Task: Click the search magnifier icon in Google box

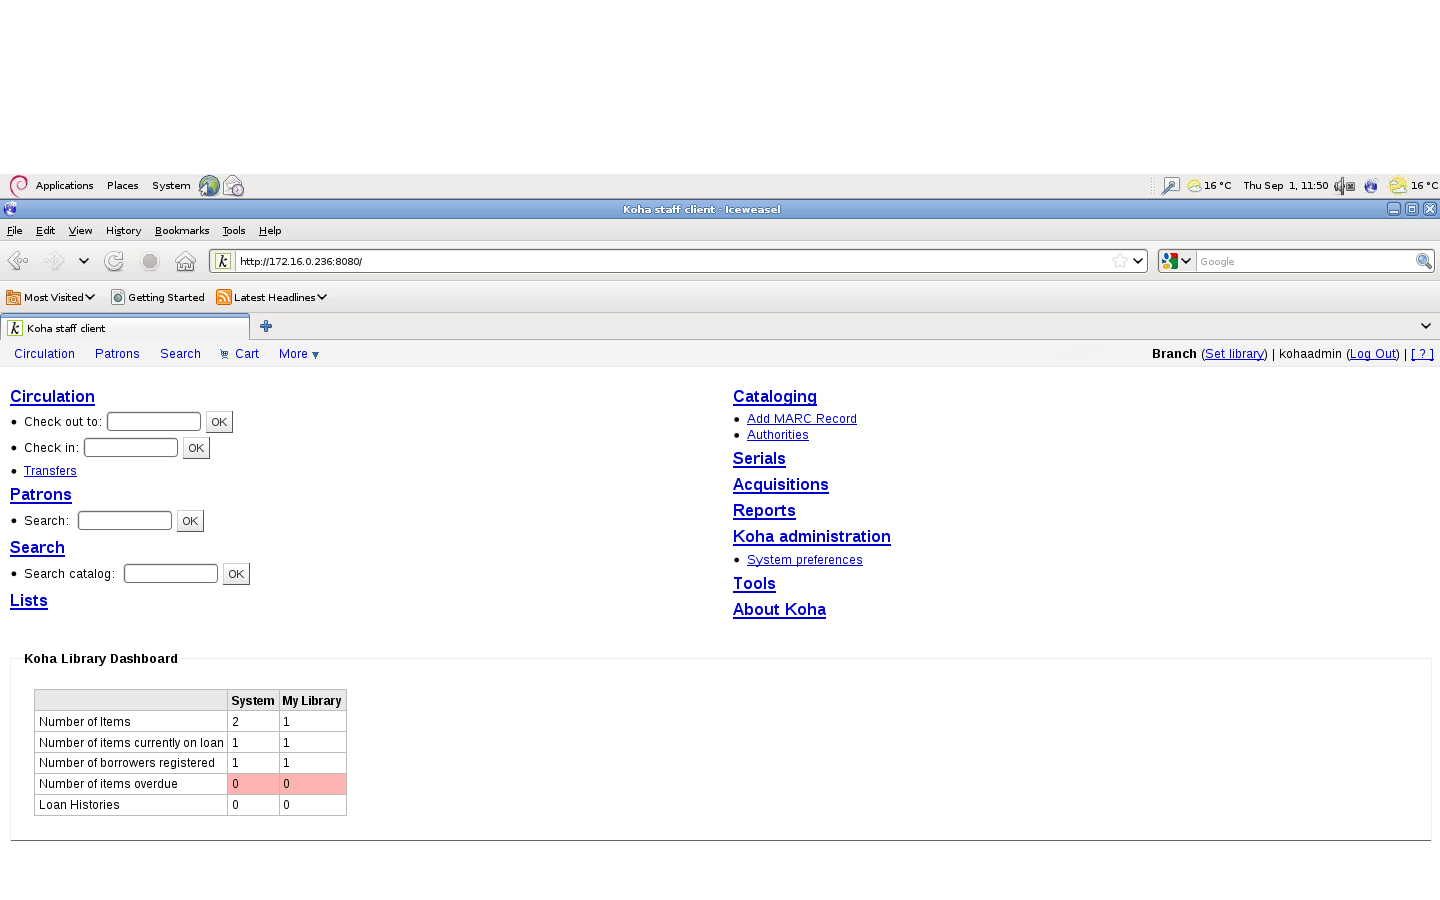Action: (x=1423, y=261)
